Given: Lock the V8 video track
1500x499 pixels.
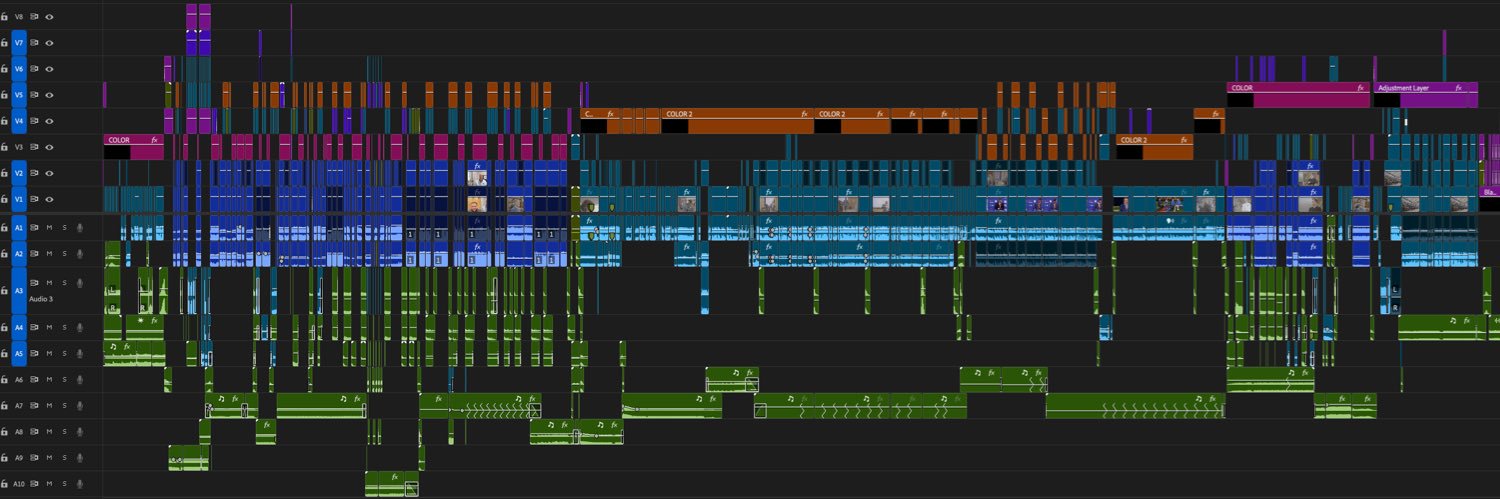Looking at the screenshot, I should [x=5, y=16].
